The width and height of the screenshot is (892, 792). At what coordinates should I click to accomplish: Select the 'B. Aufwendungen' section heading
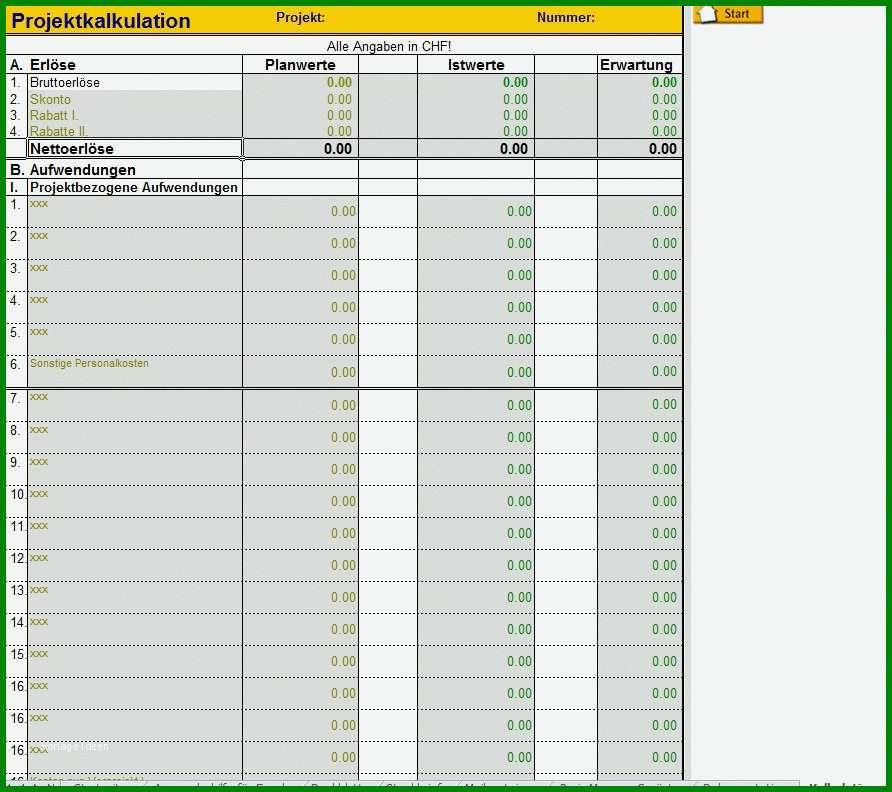point(73,170)
